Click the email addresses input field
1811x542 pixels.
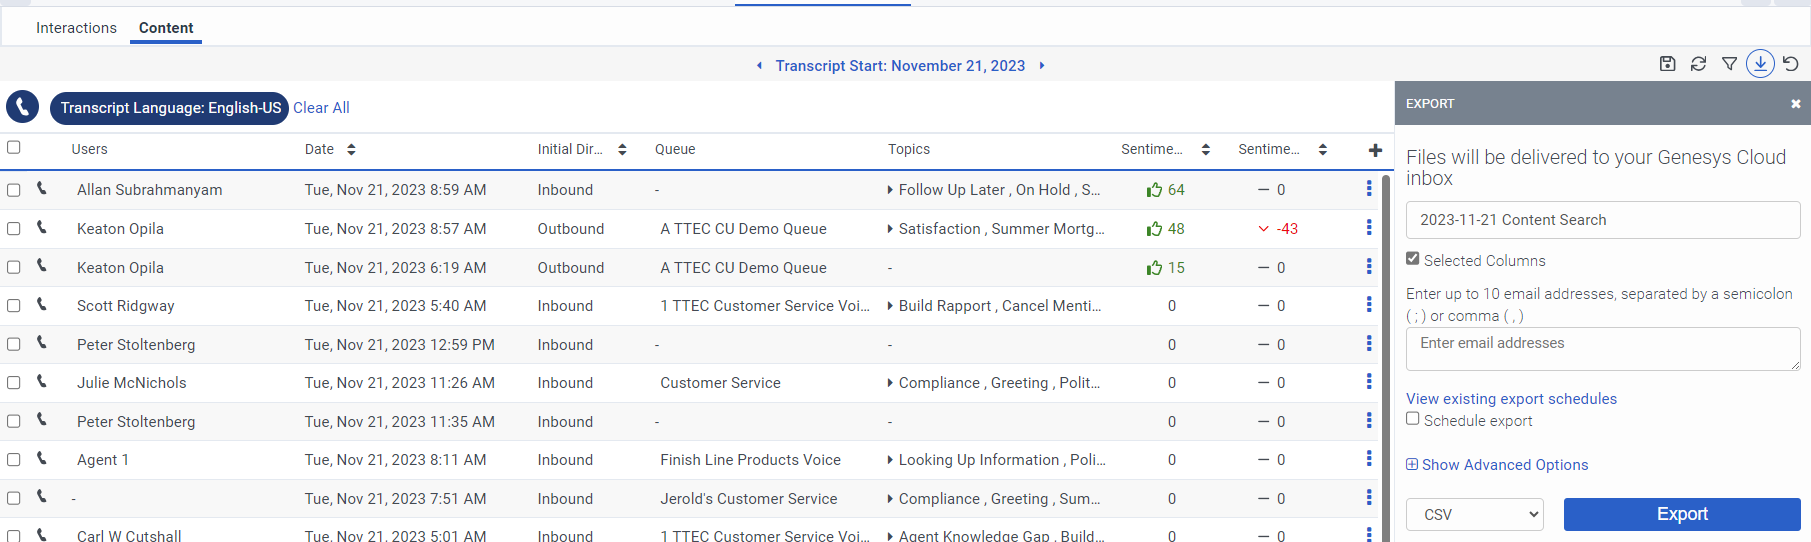coord(1602,349)
